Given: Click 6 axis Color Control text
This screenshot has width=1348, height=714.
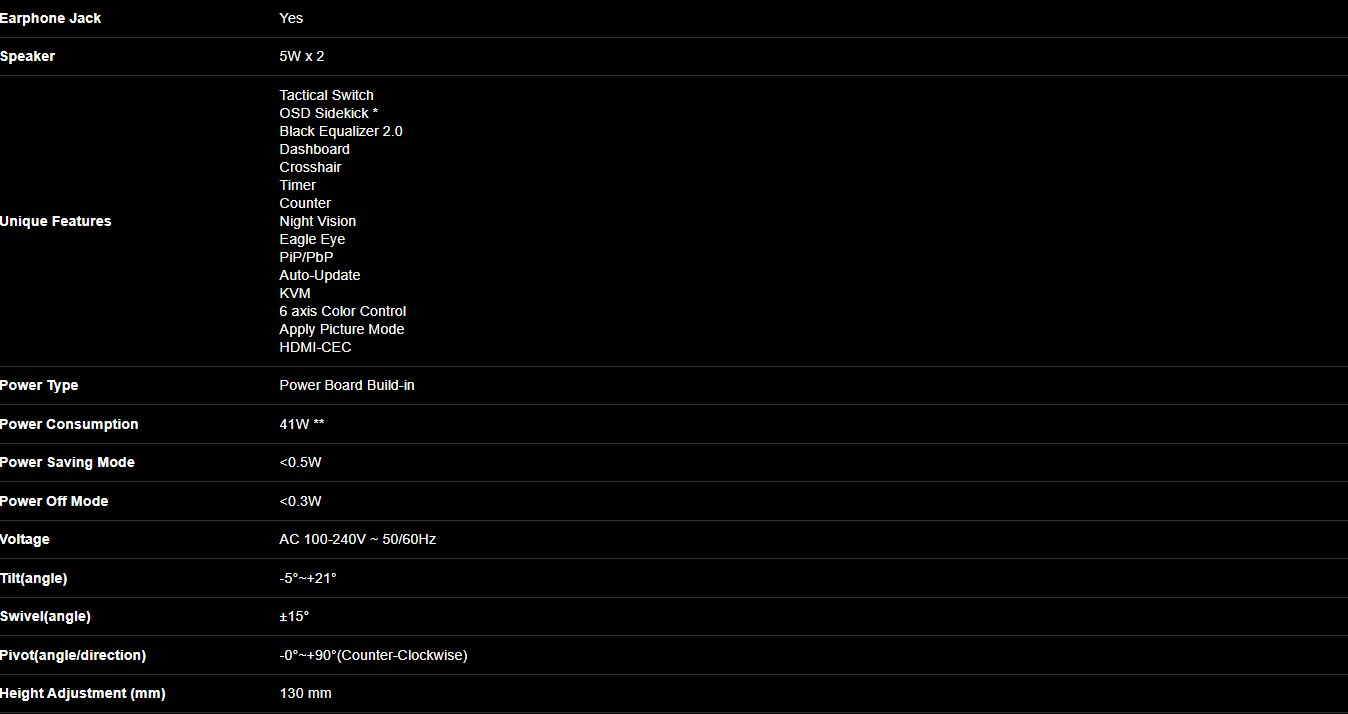Looking at the screenshot, I should [343, 311].
